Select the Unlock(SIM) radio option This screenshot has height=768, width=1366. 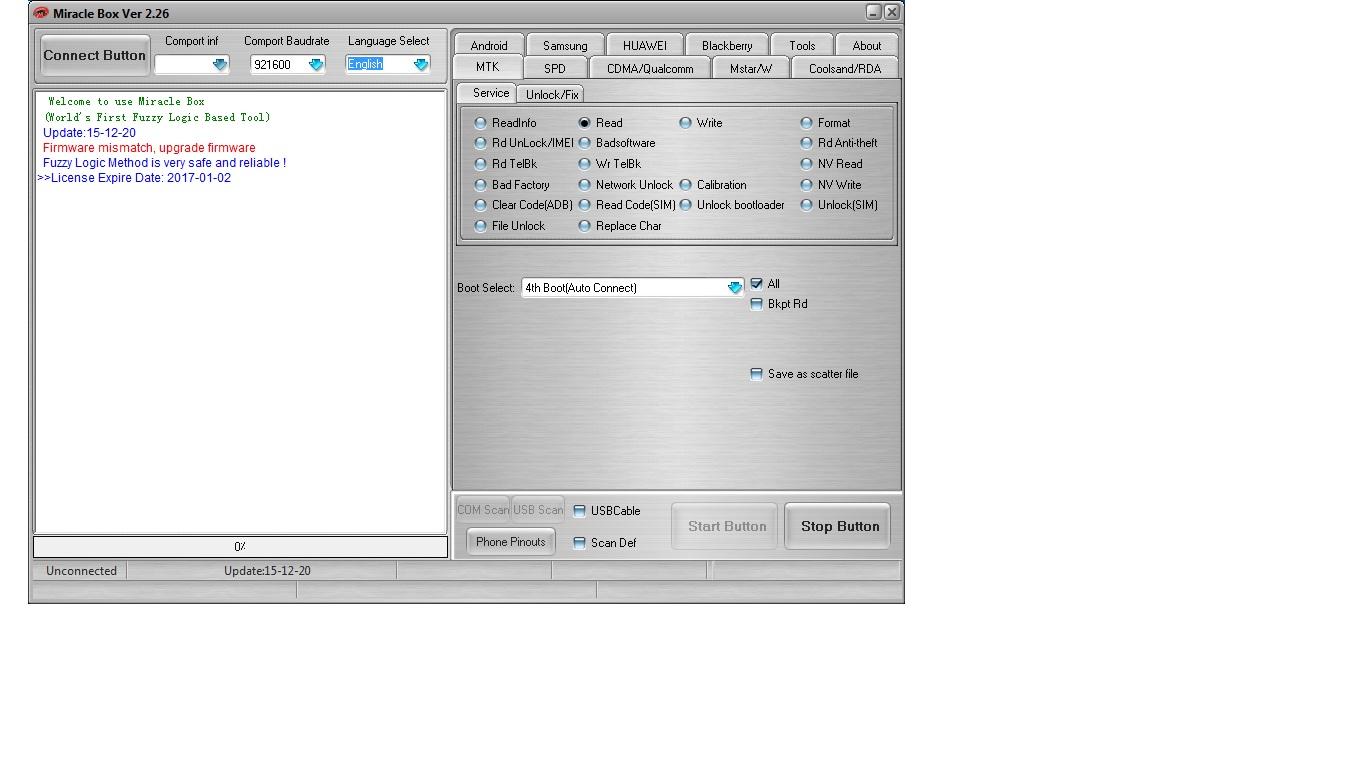839,205
